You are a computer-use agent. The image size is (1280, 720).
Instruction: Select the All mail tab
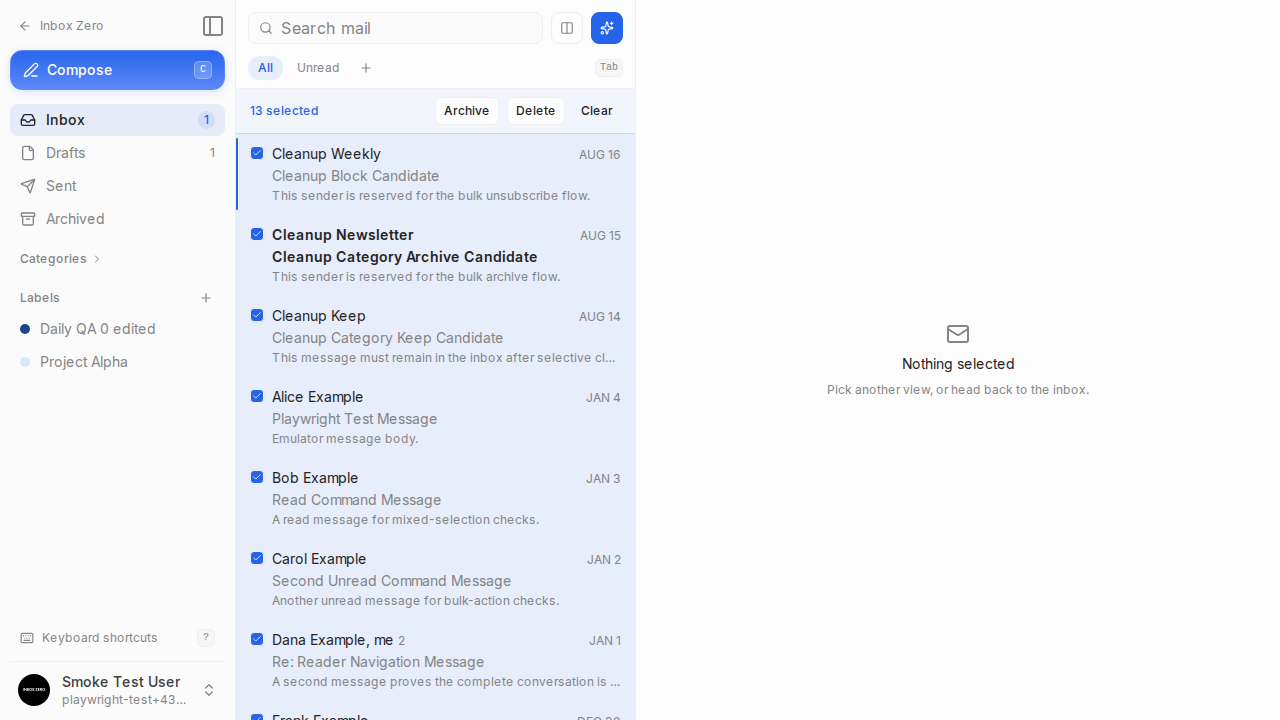click(x=265, y=68)
